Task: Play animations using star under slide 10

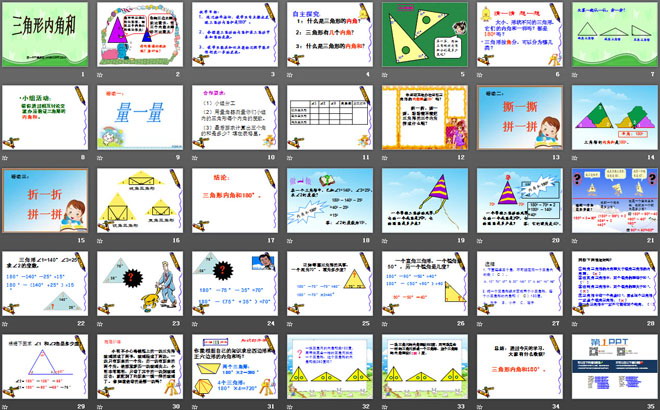Action: (x=197, y=157)
